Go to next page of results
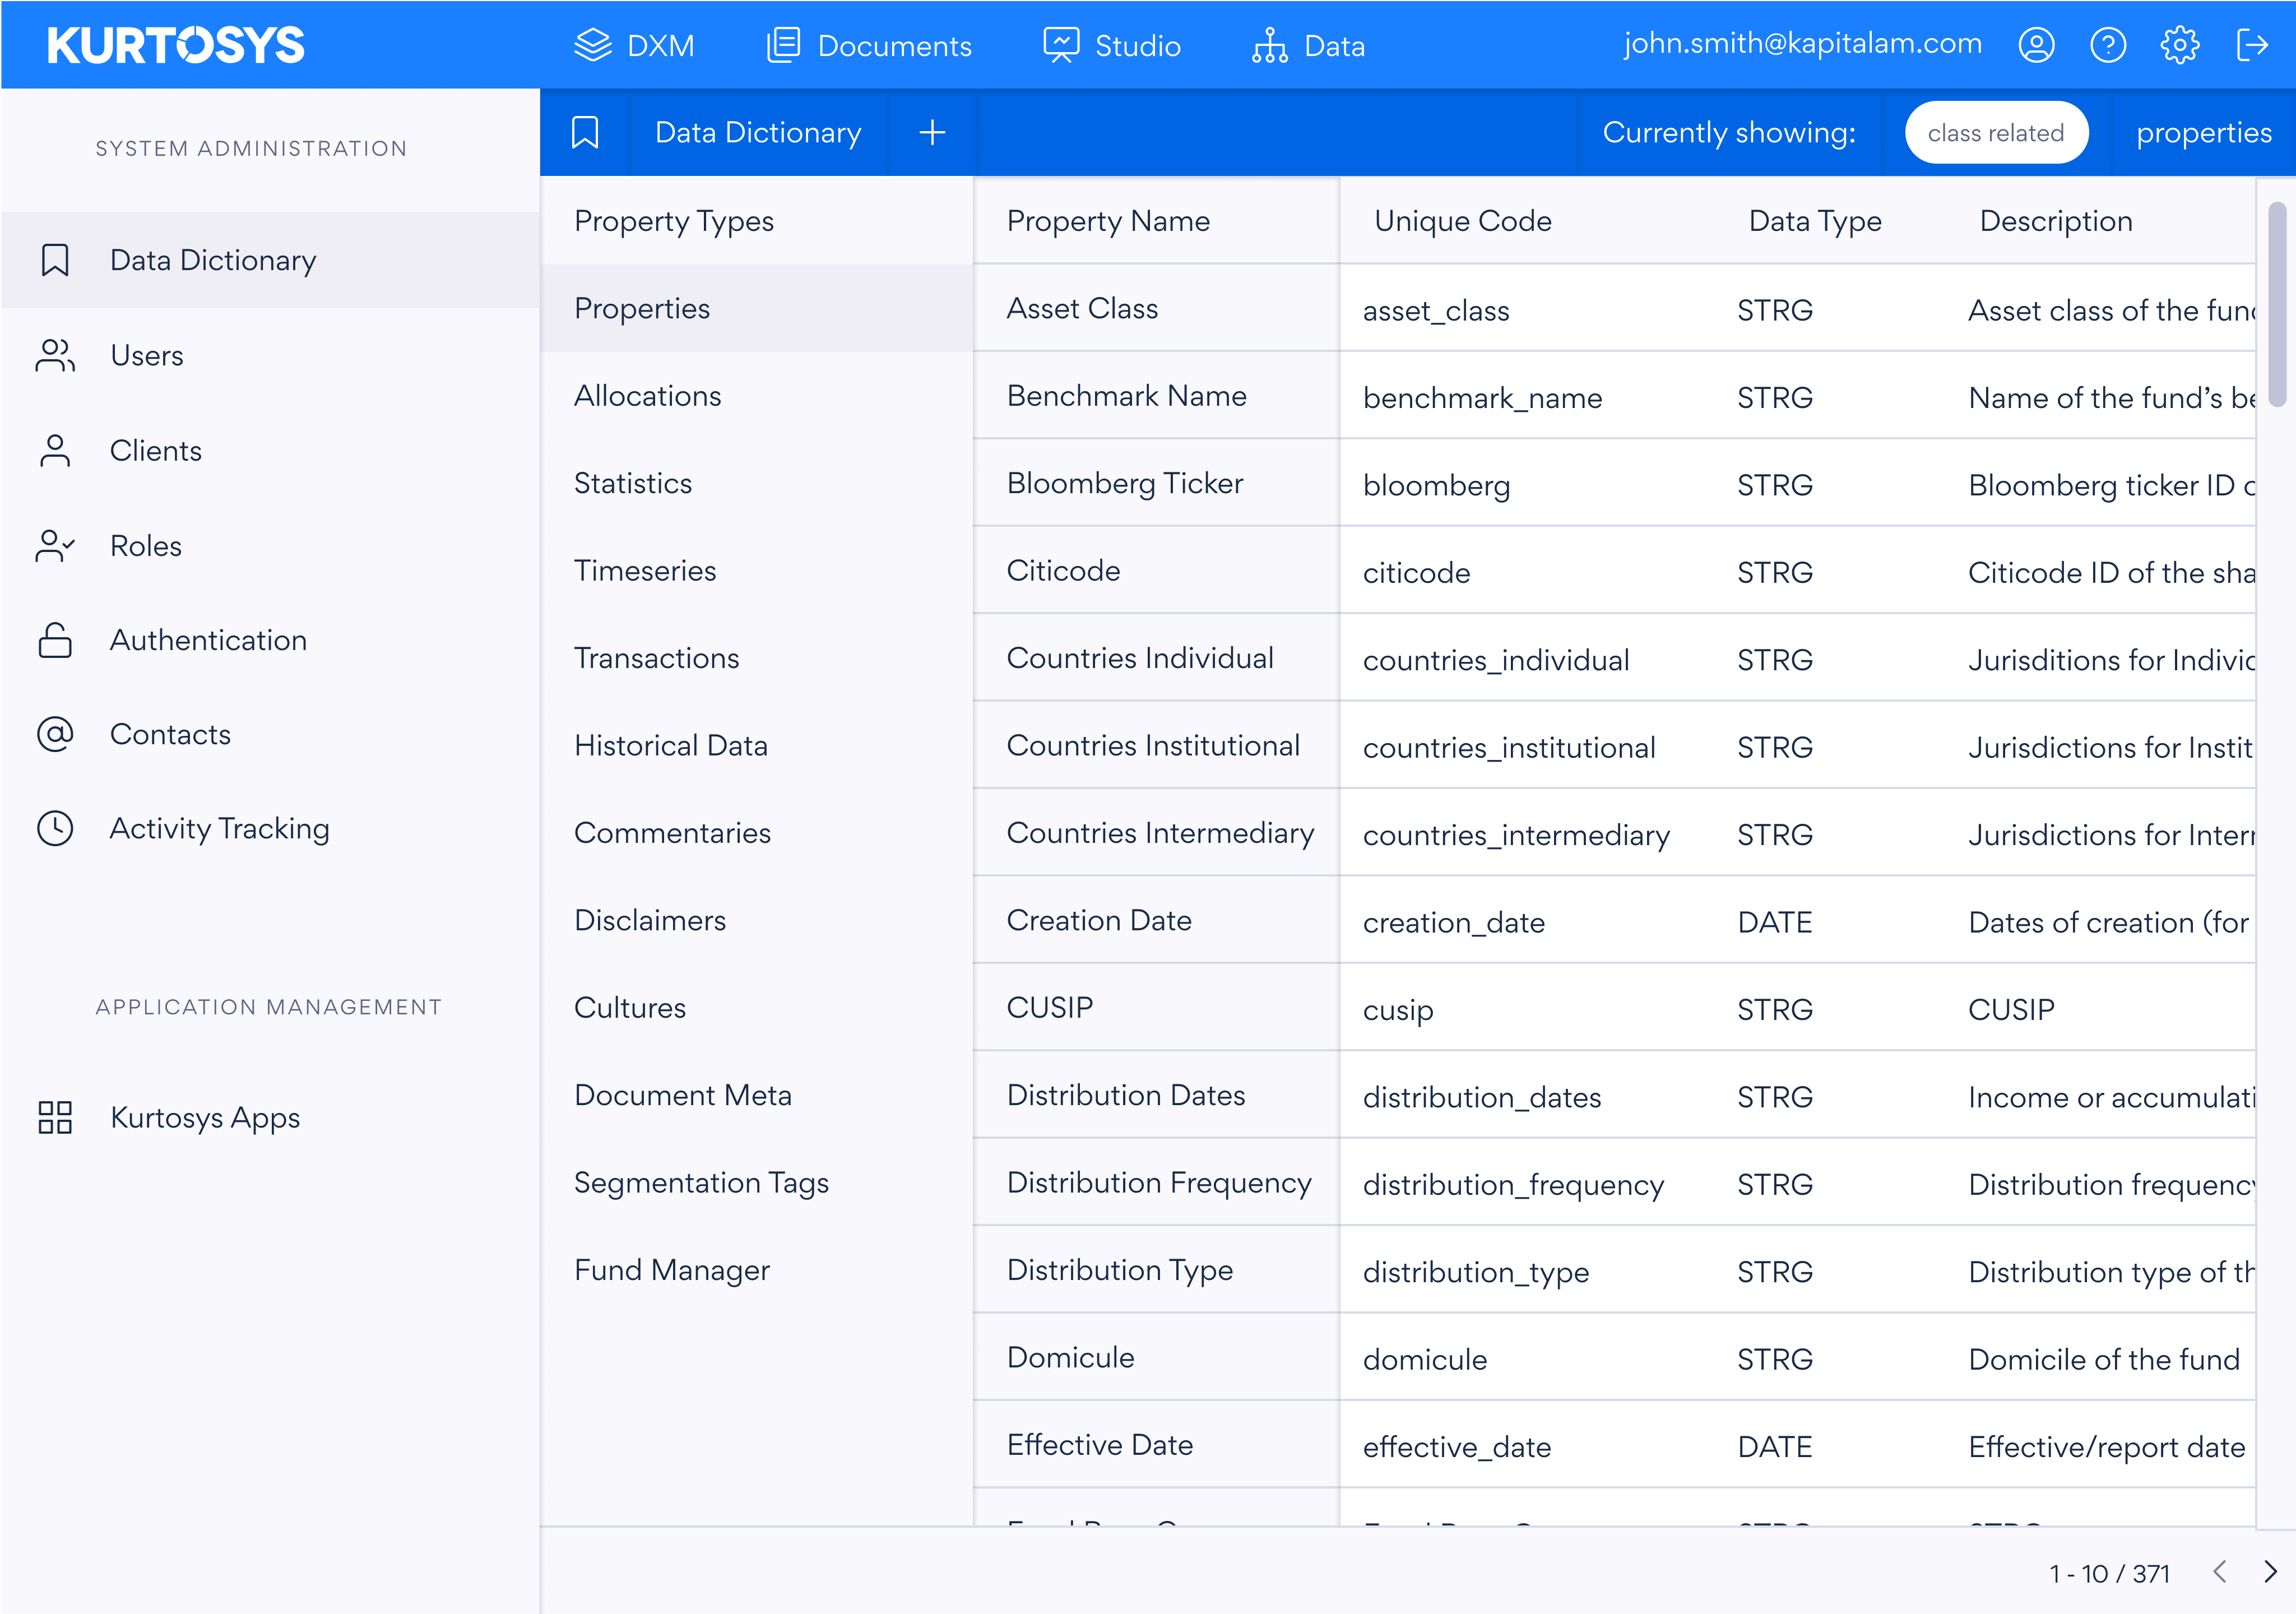The height and width of the screenshot is (1614, 2296). click(2270, 1572)
